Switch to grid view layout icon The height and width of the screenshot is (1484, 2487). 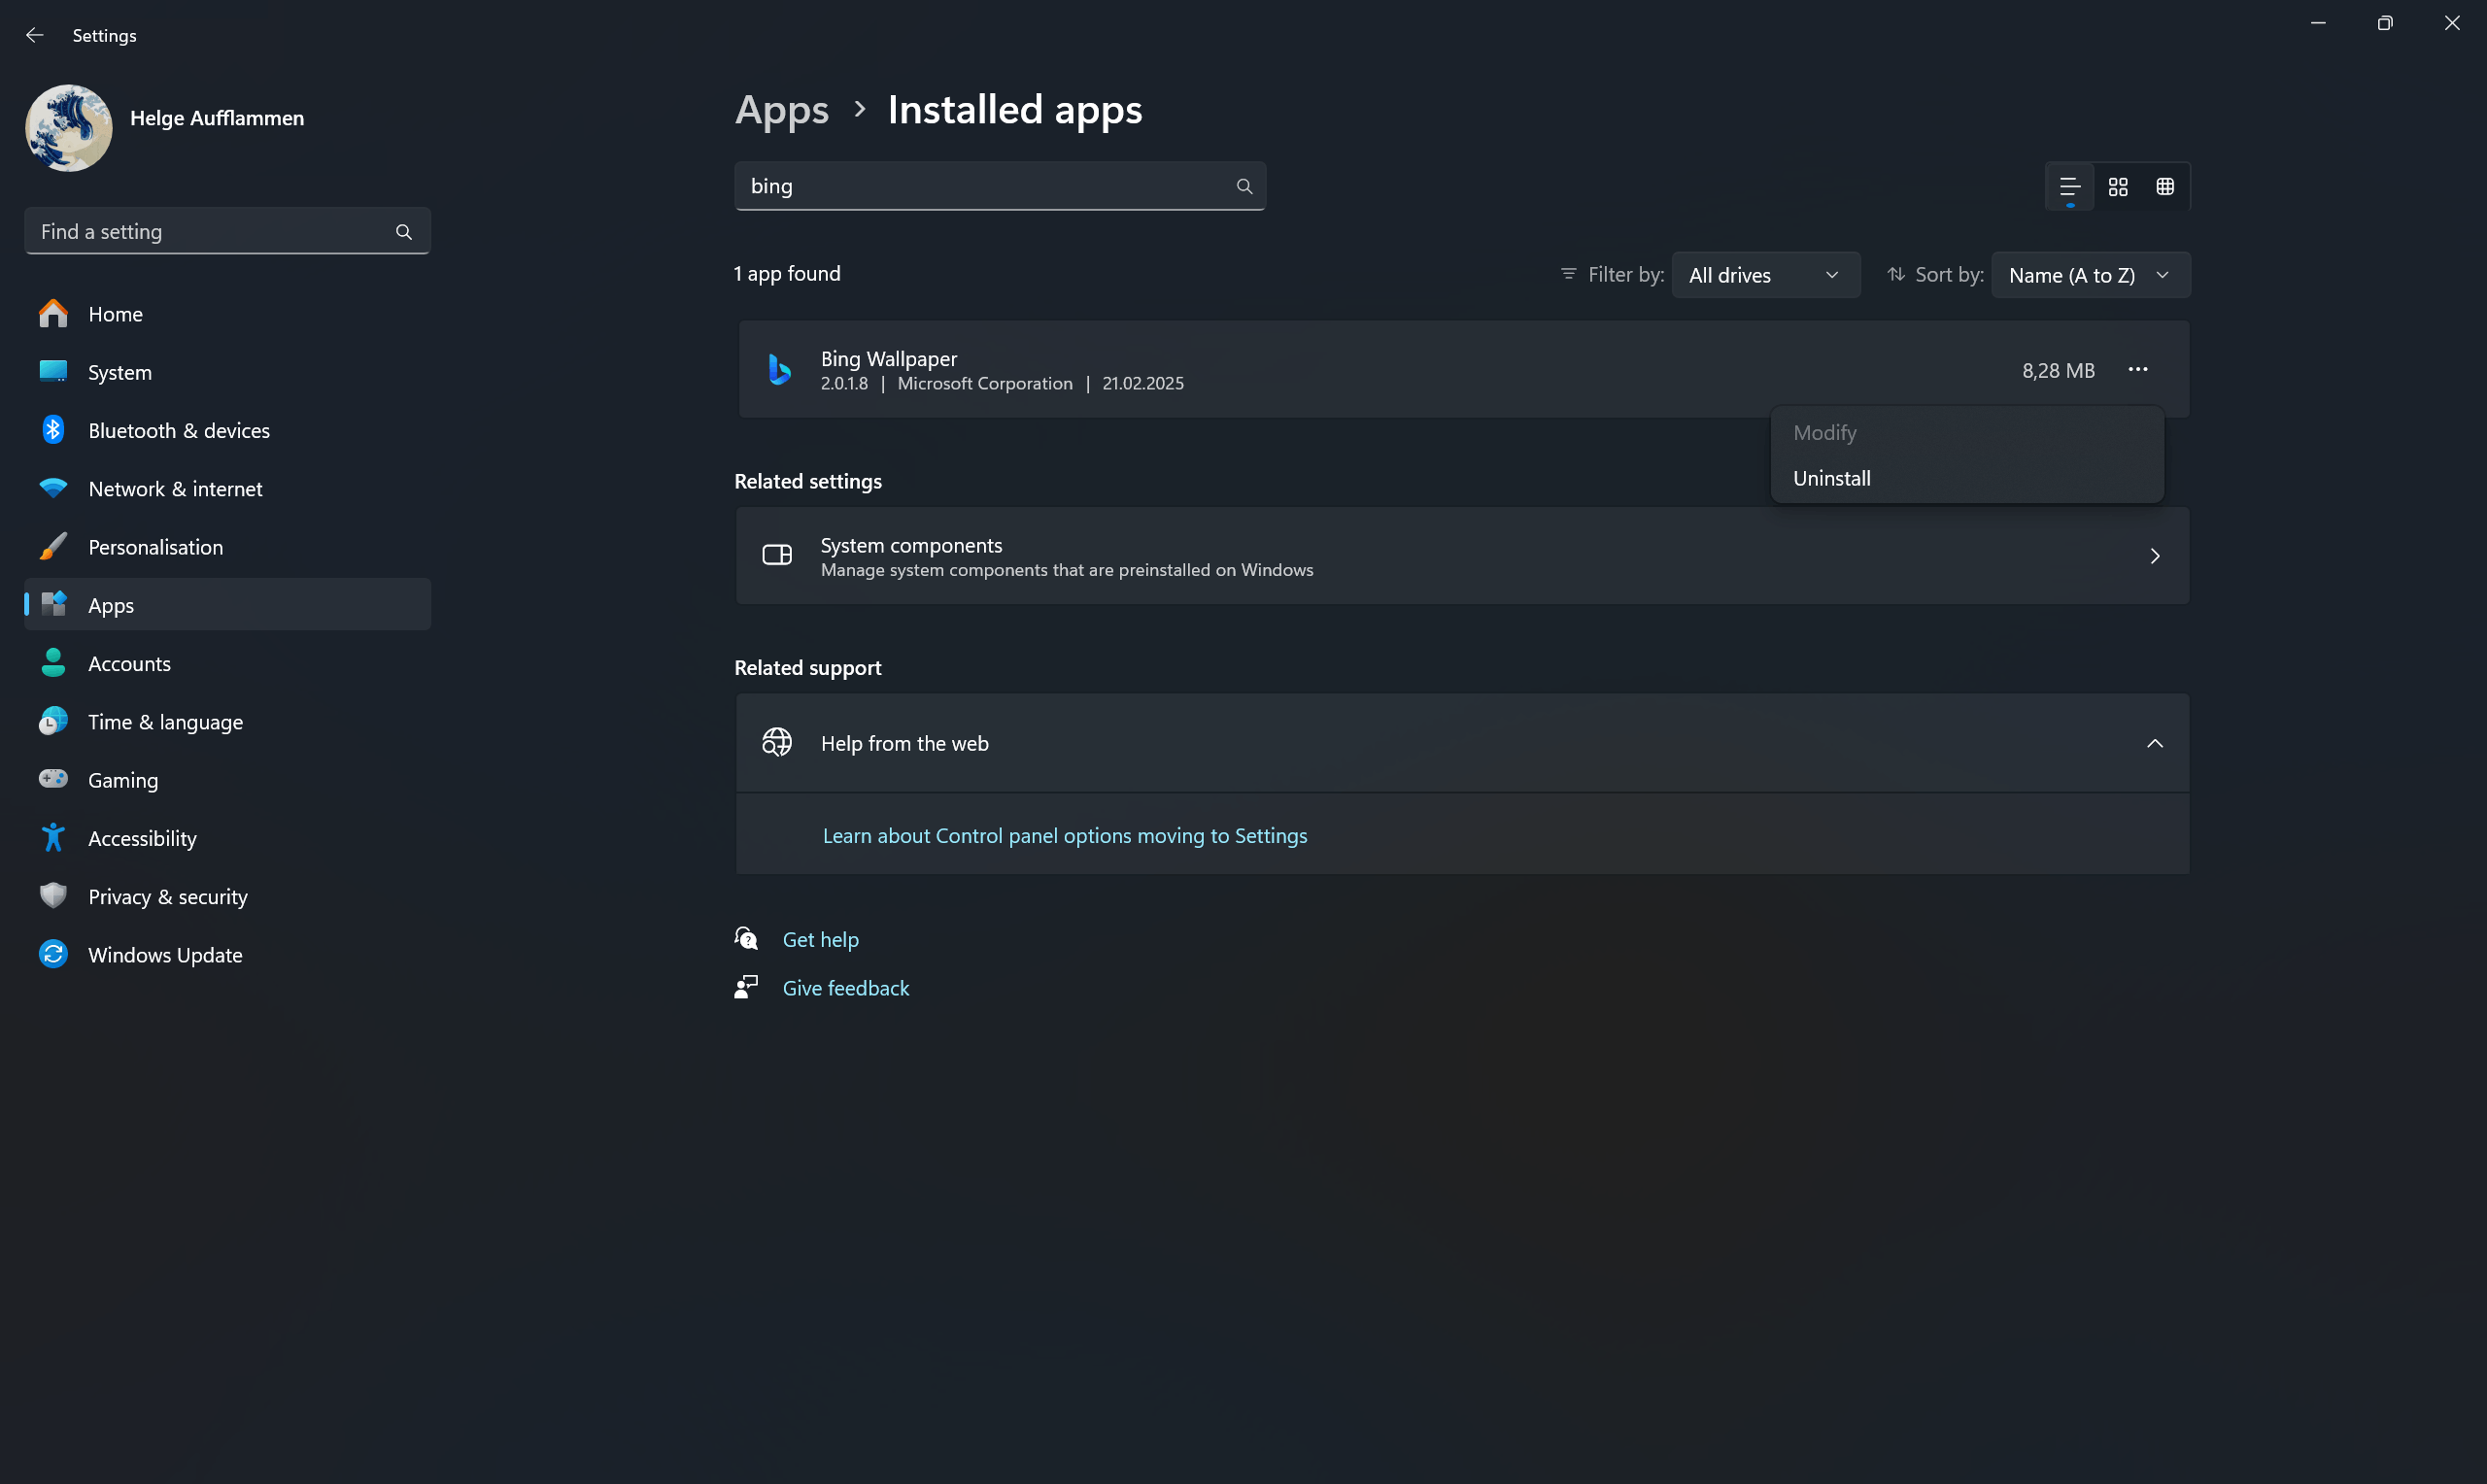pyautogui.click(x=2117, y=187)
